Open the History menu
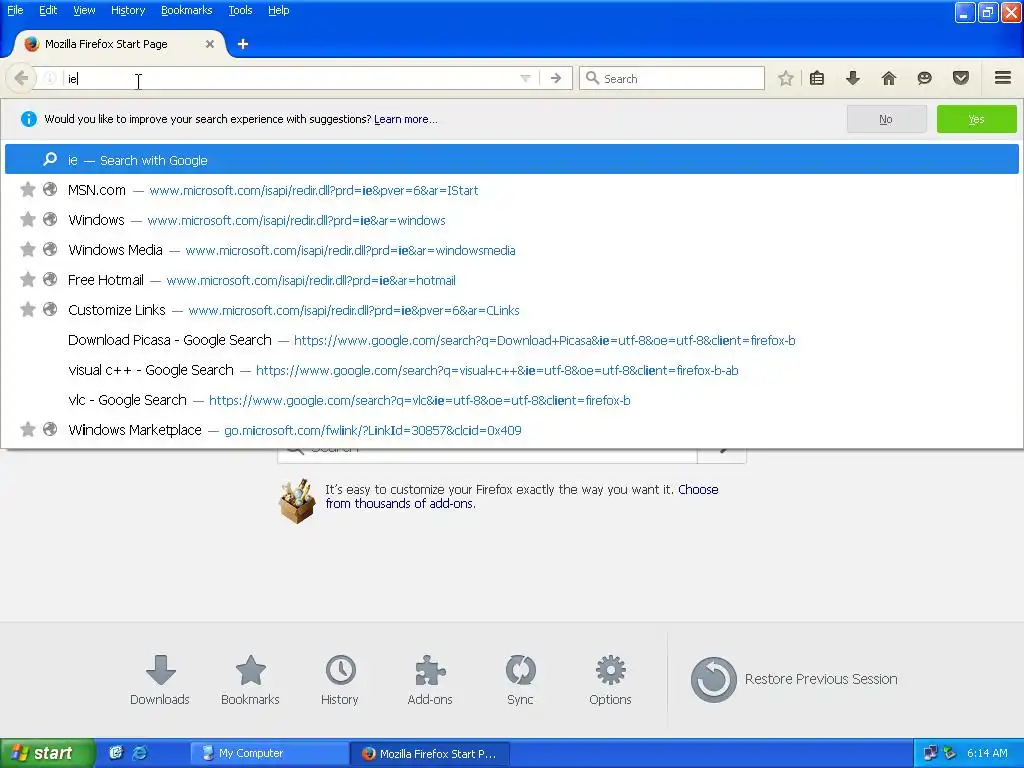Viewport: 1024px width, 768px height. pyautogui.click(x=128, y=10)
